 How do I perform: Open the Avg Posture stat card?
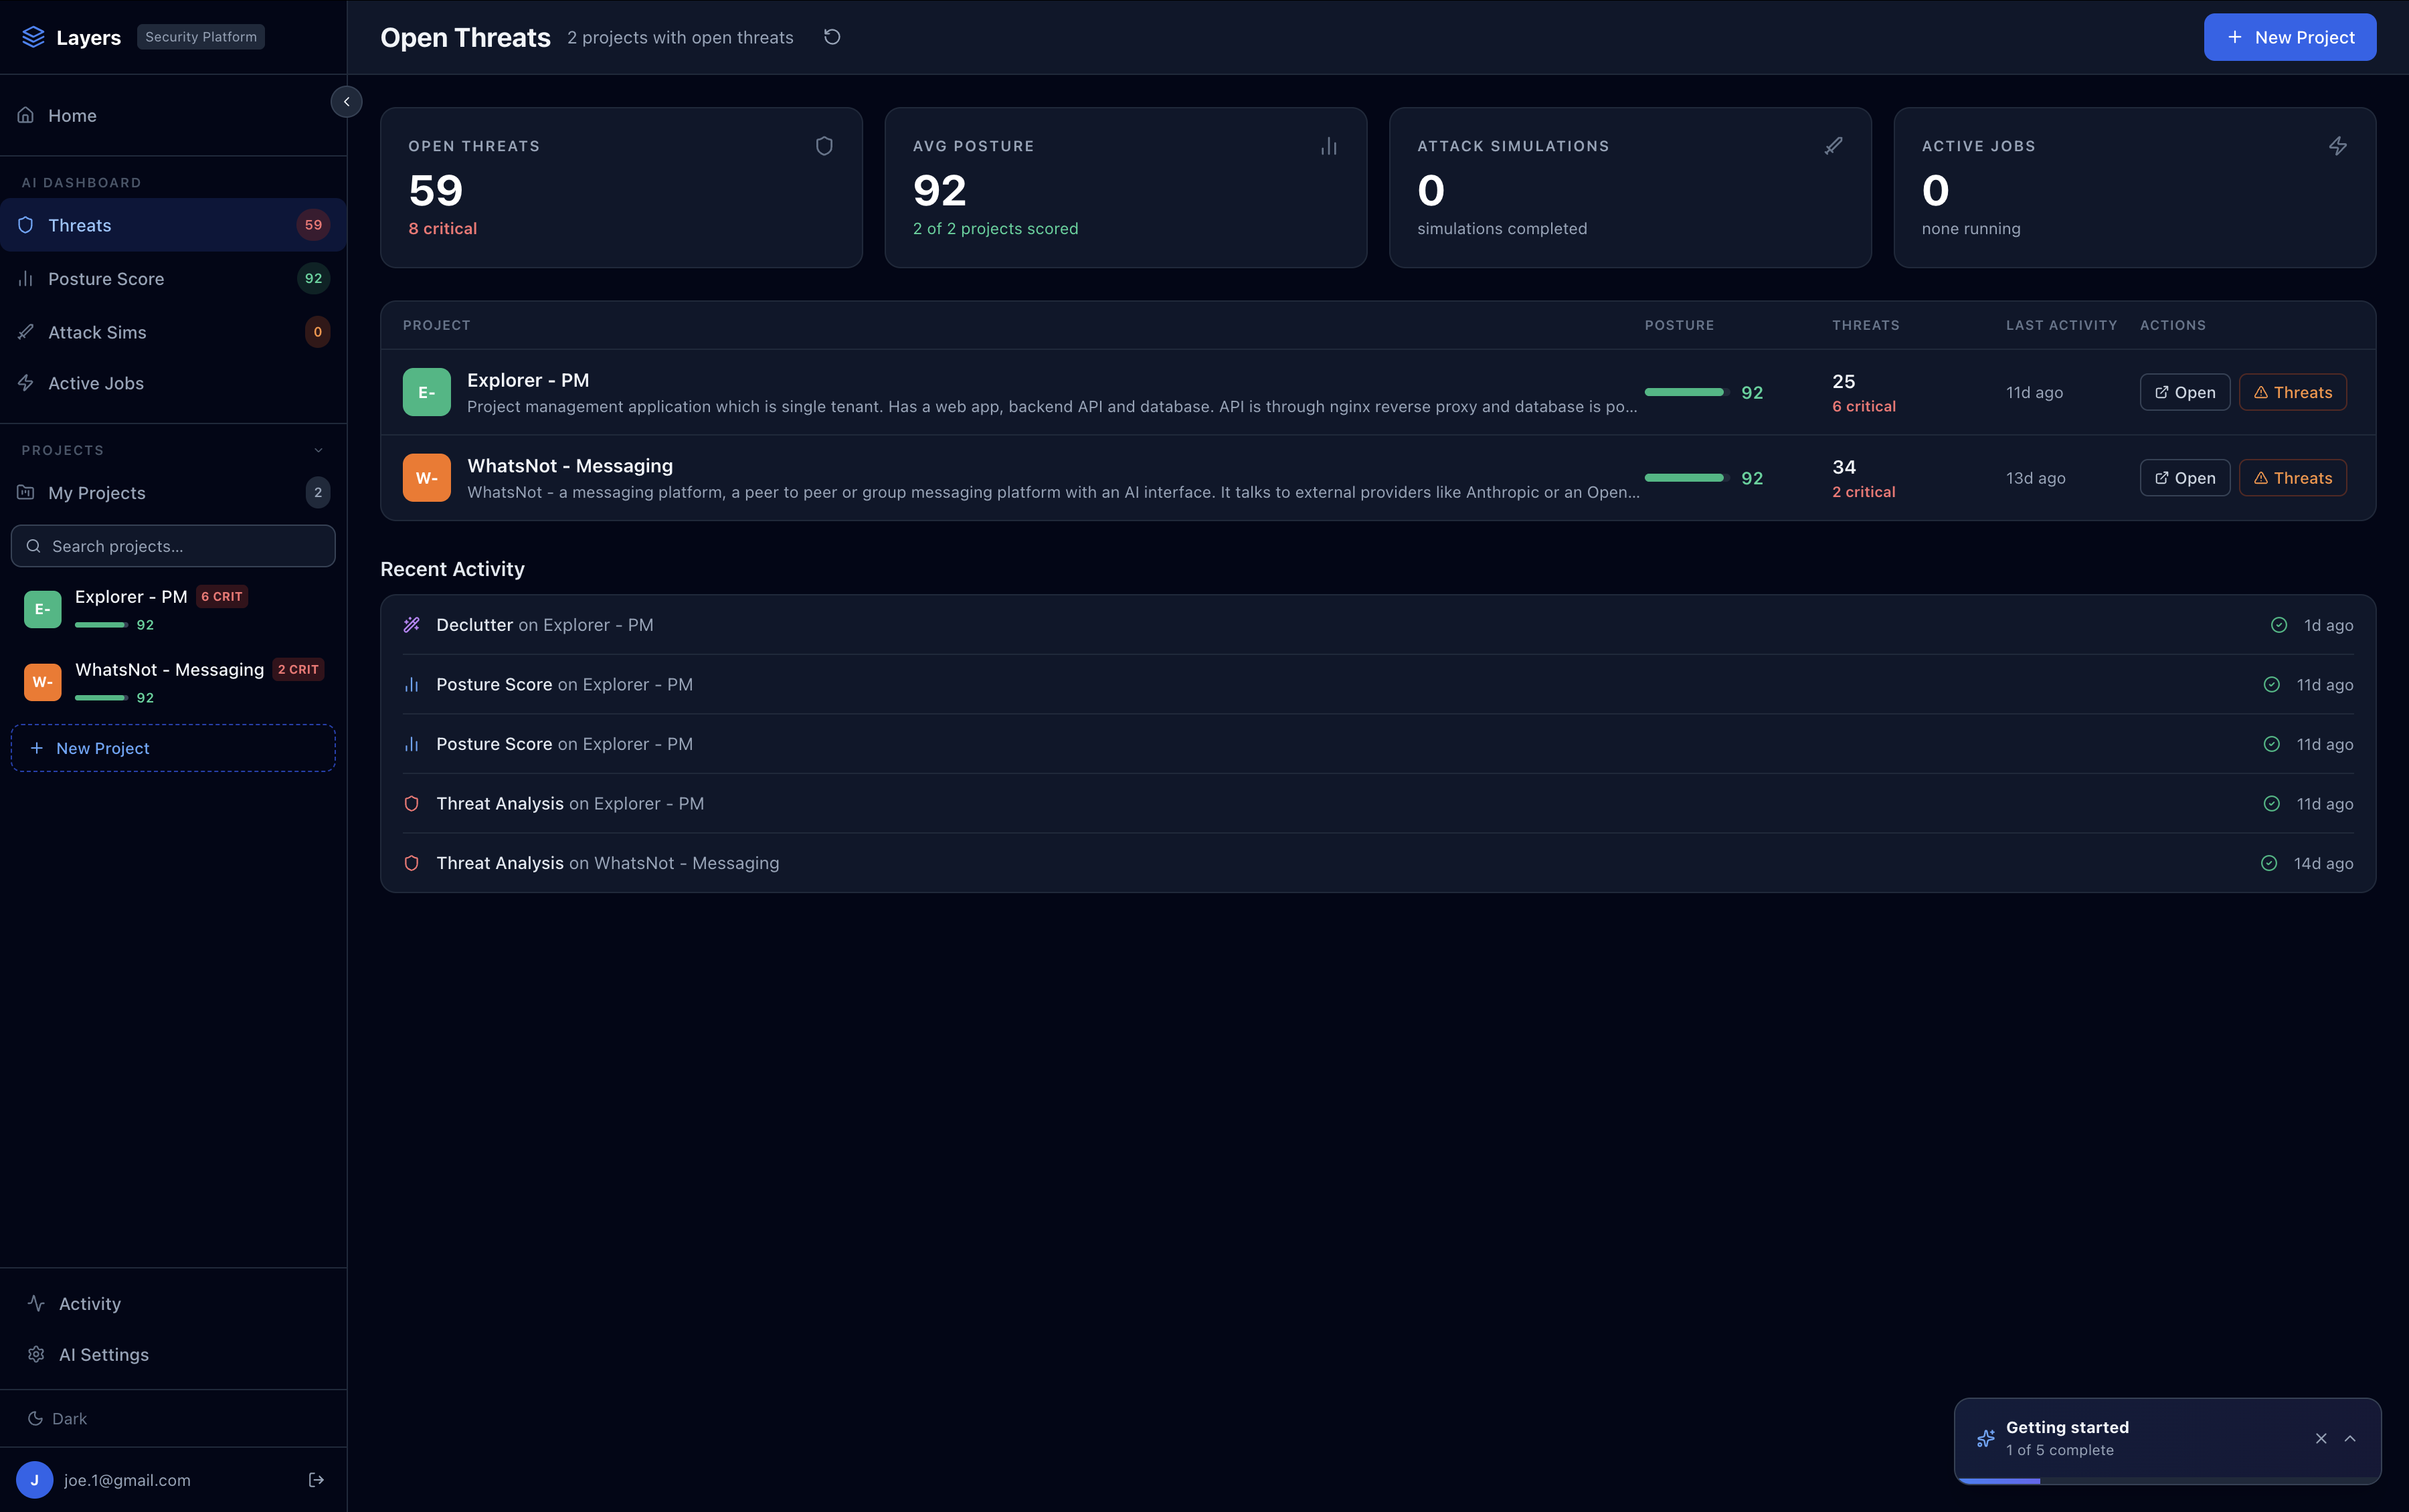(1126, 187)
